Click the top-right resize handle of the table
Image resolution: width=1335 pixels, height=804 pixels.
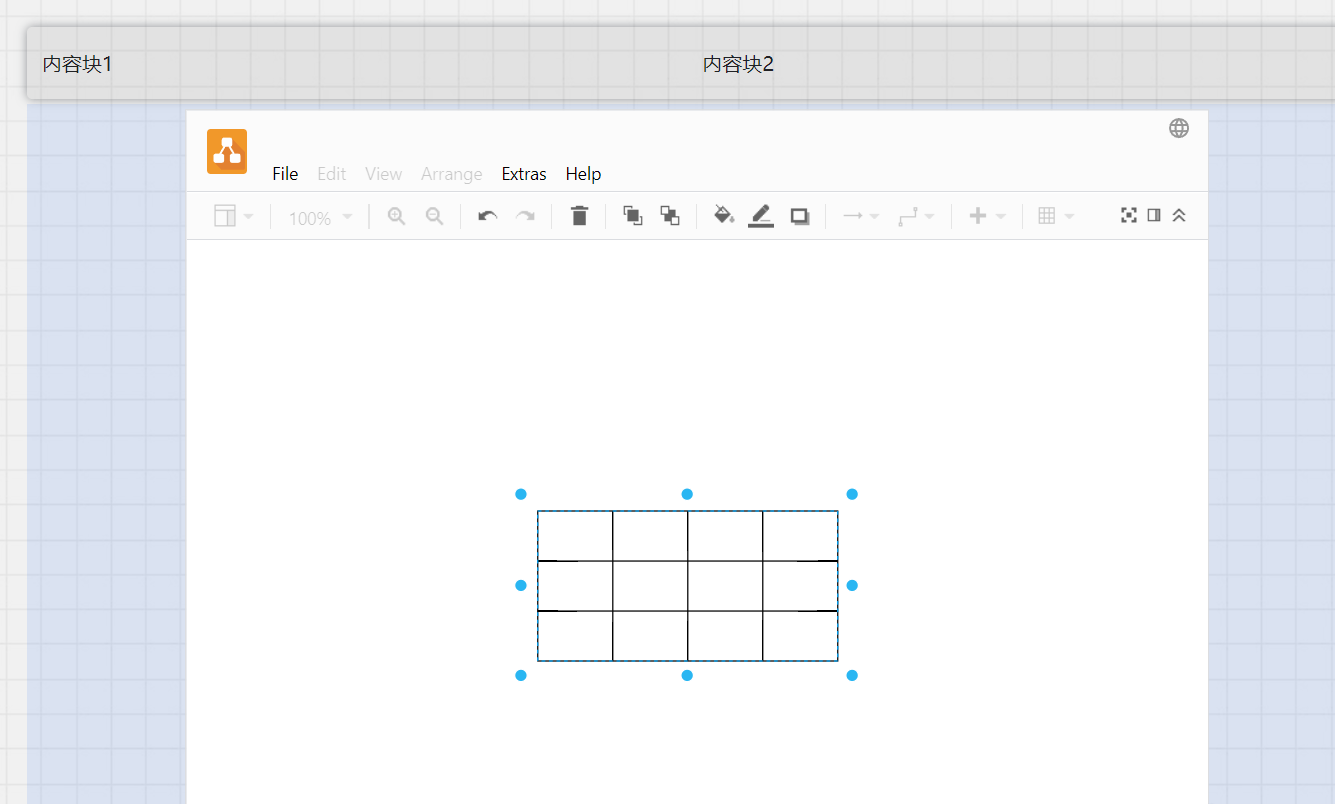pos(852,494)
